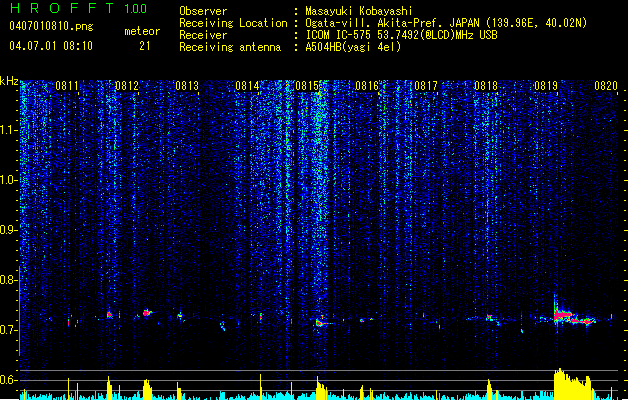Click the 1.0 kHz axis label
629x400 pixels.
pyautogui.click(x=9, y=180)
